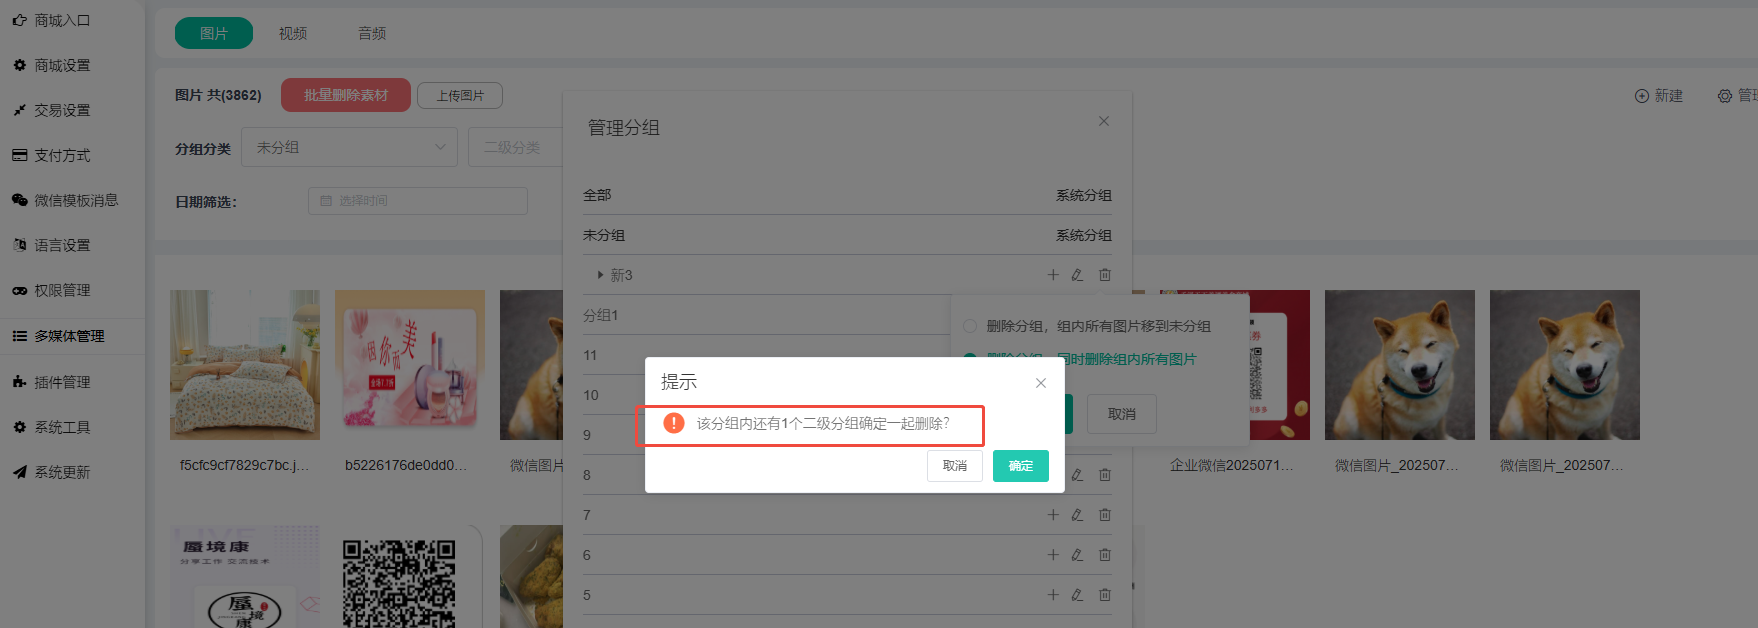Screen dimensions: 1758x628
Task: Click 取消 in the 提示 dialog
Action: [954, 466]
